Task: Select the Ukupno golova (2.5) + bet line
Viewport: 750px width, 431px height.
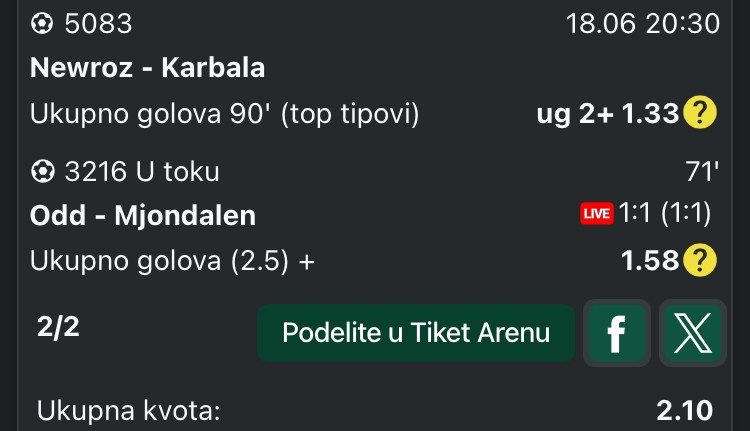Action: click(x=172, y=261)
